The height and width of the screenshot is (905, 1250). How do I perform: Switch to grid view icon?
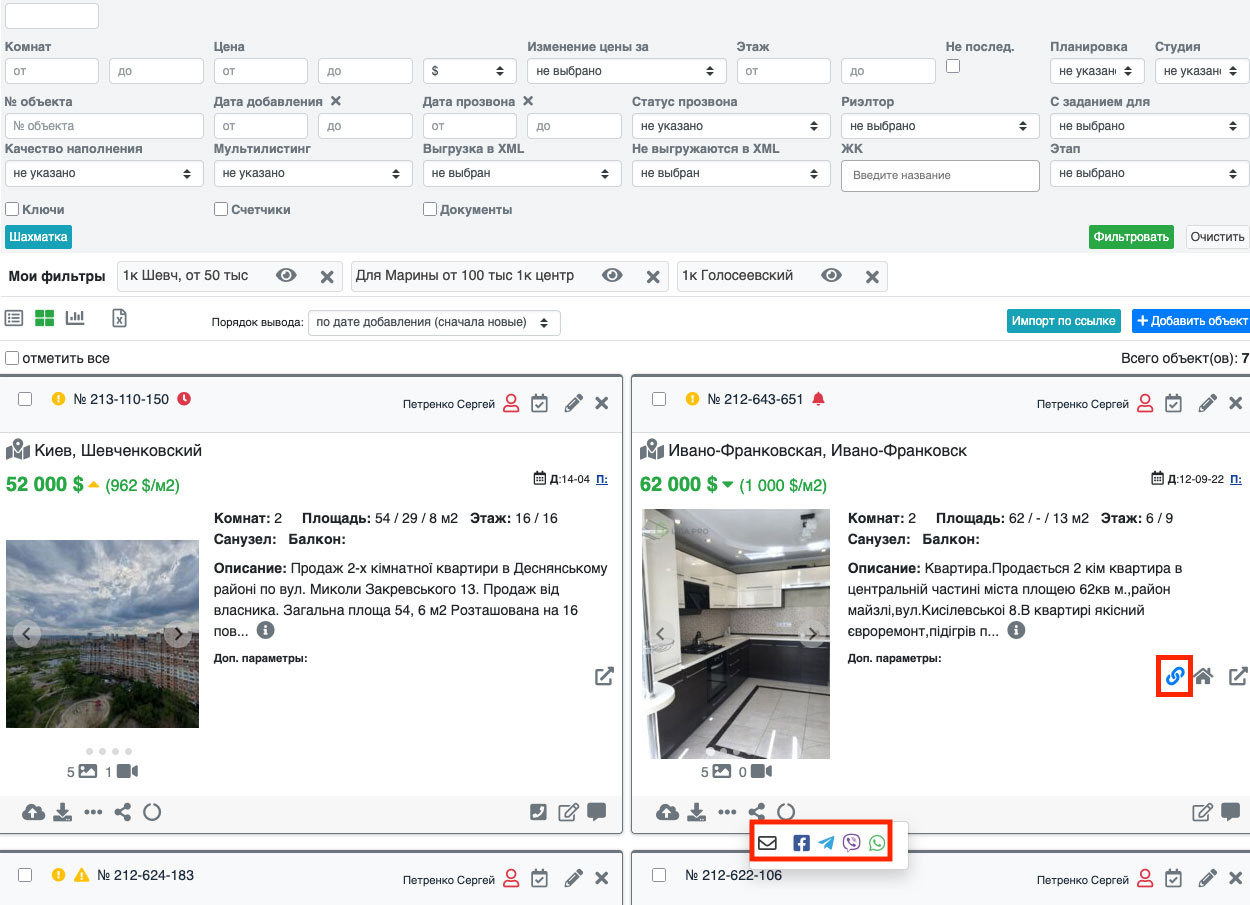[x=45, y=318]
